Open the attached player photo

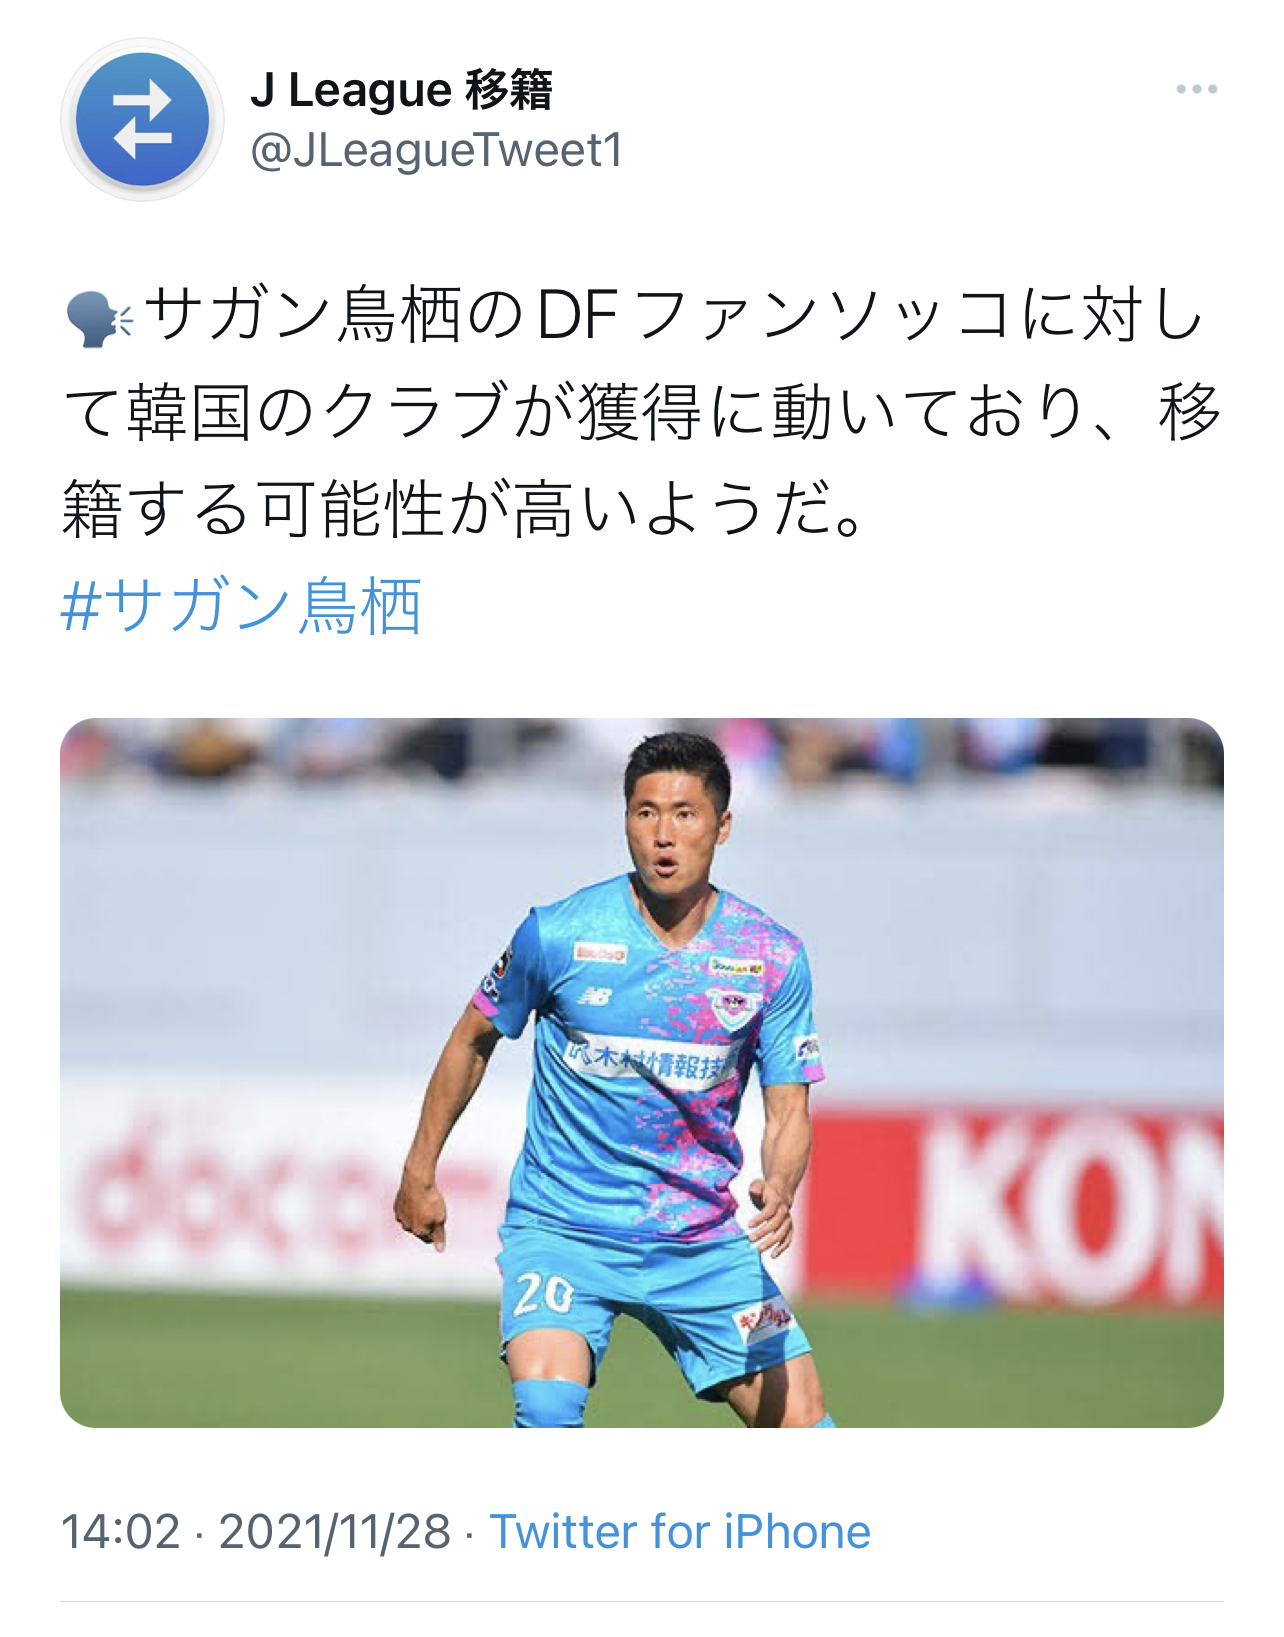click(x=642, y=1072)
